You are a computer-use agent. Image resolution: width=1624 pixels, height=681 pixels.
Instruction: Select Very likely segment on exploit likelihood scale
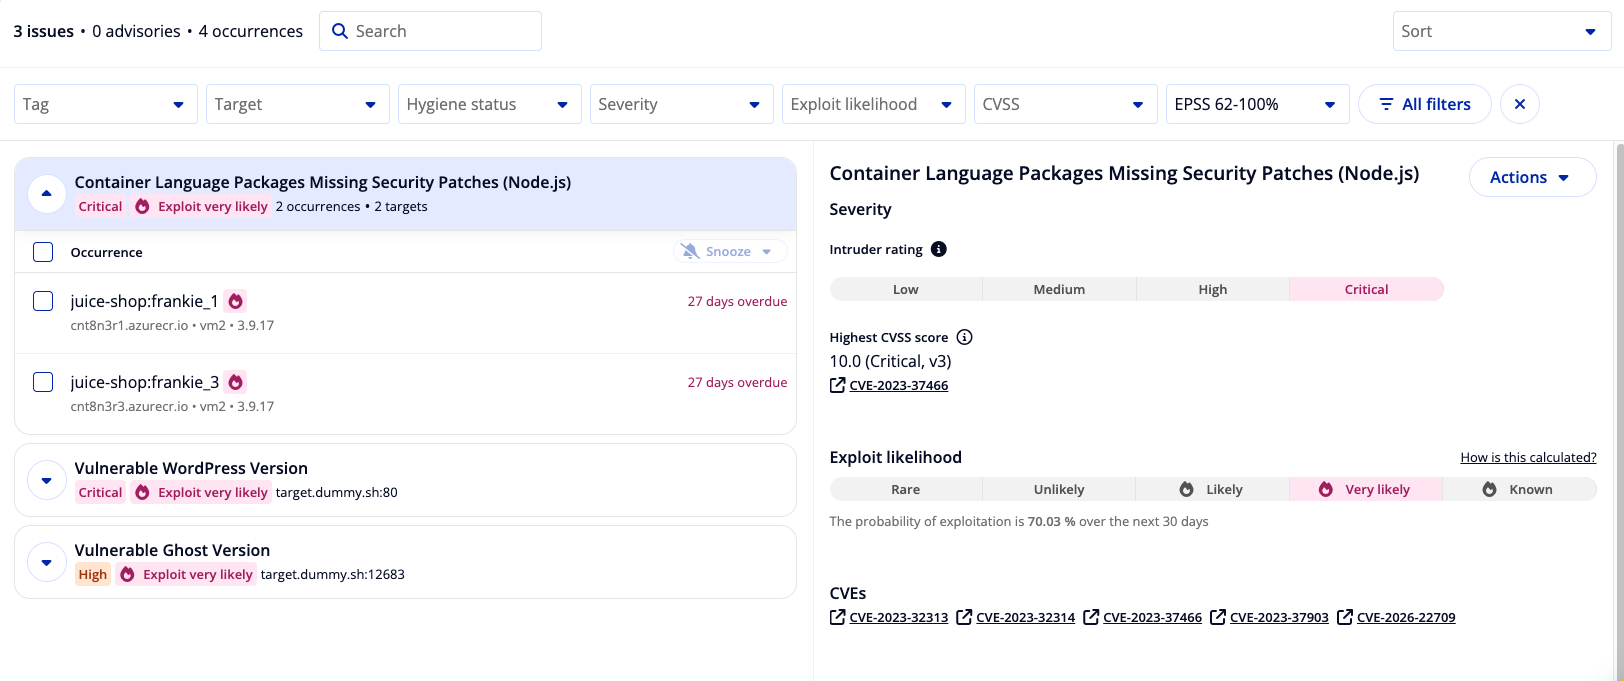pos(1365,489)
